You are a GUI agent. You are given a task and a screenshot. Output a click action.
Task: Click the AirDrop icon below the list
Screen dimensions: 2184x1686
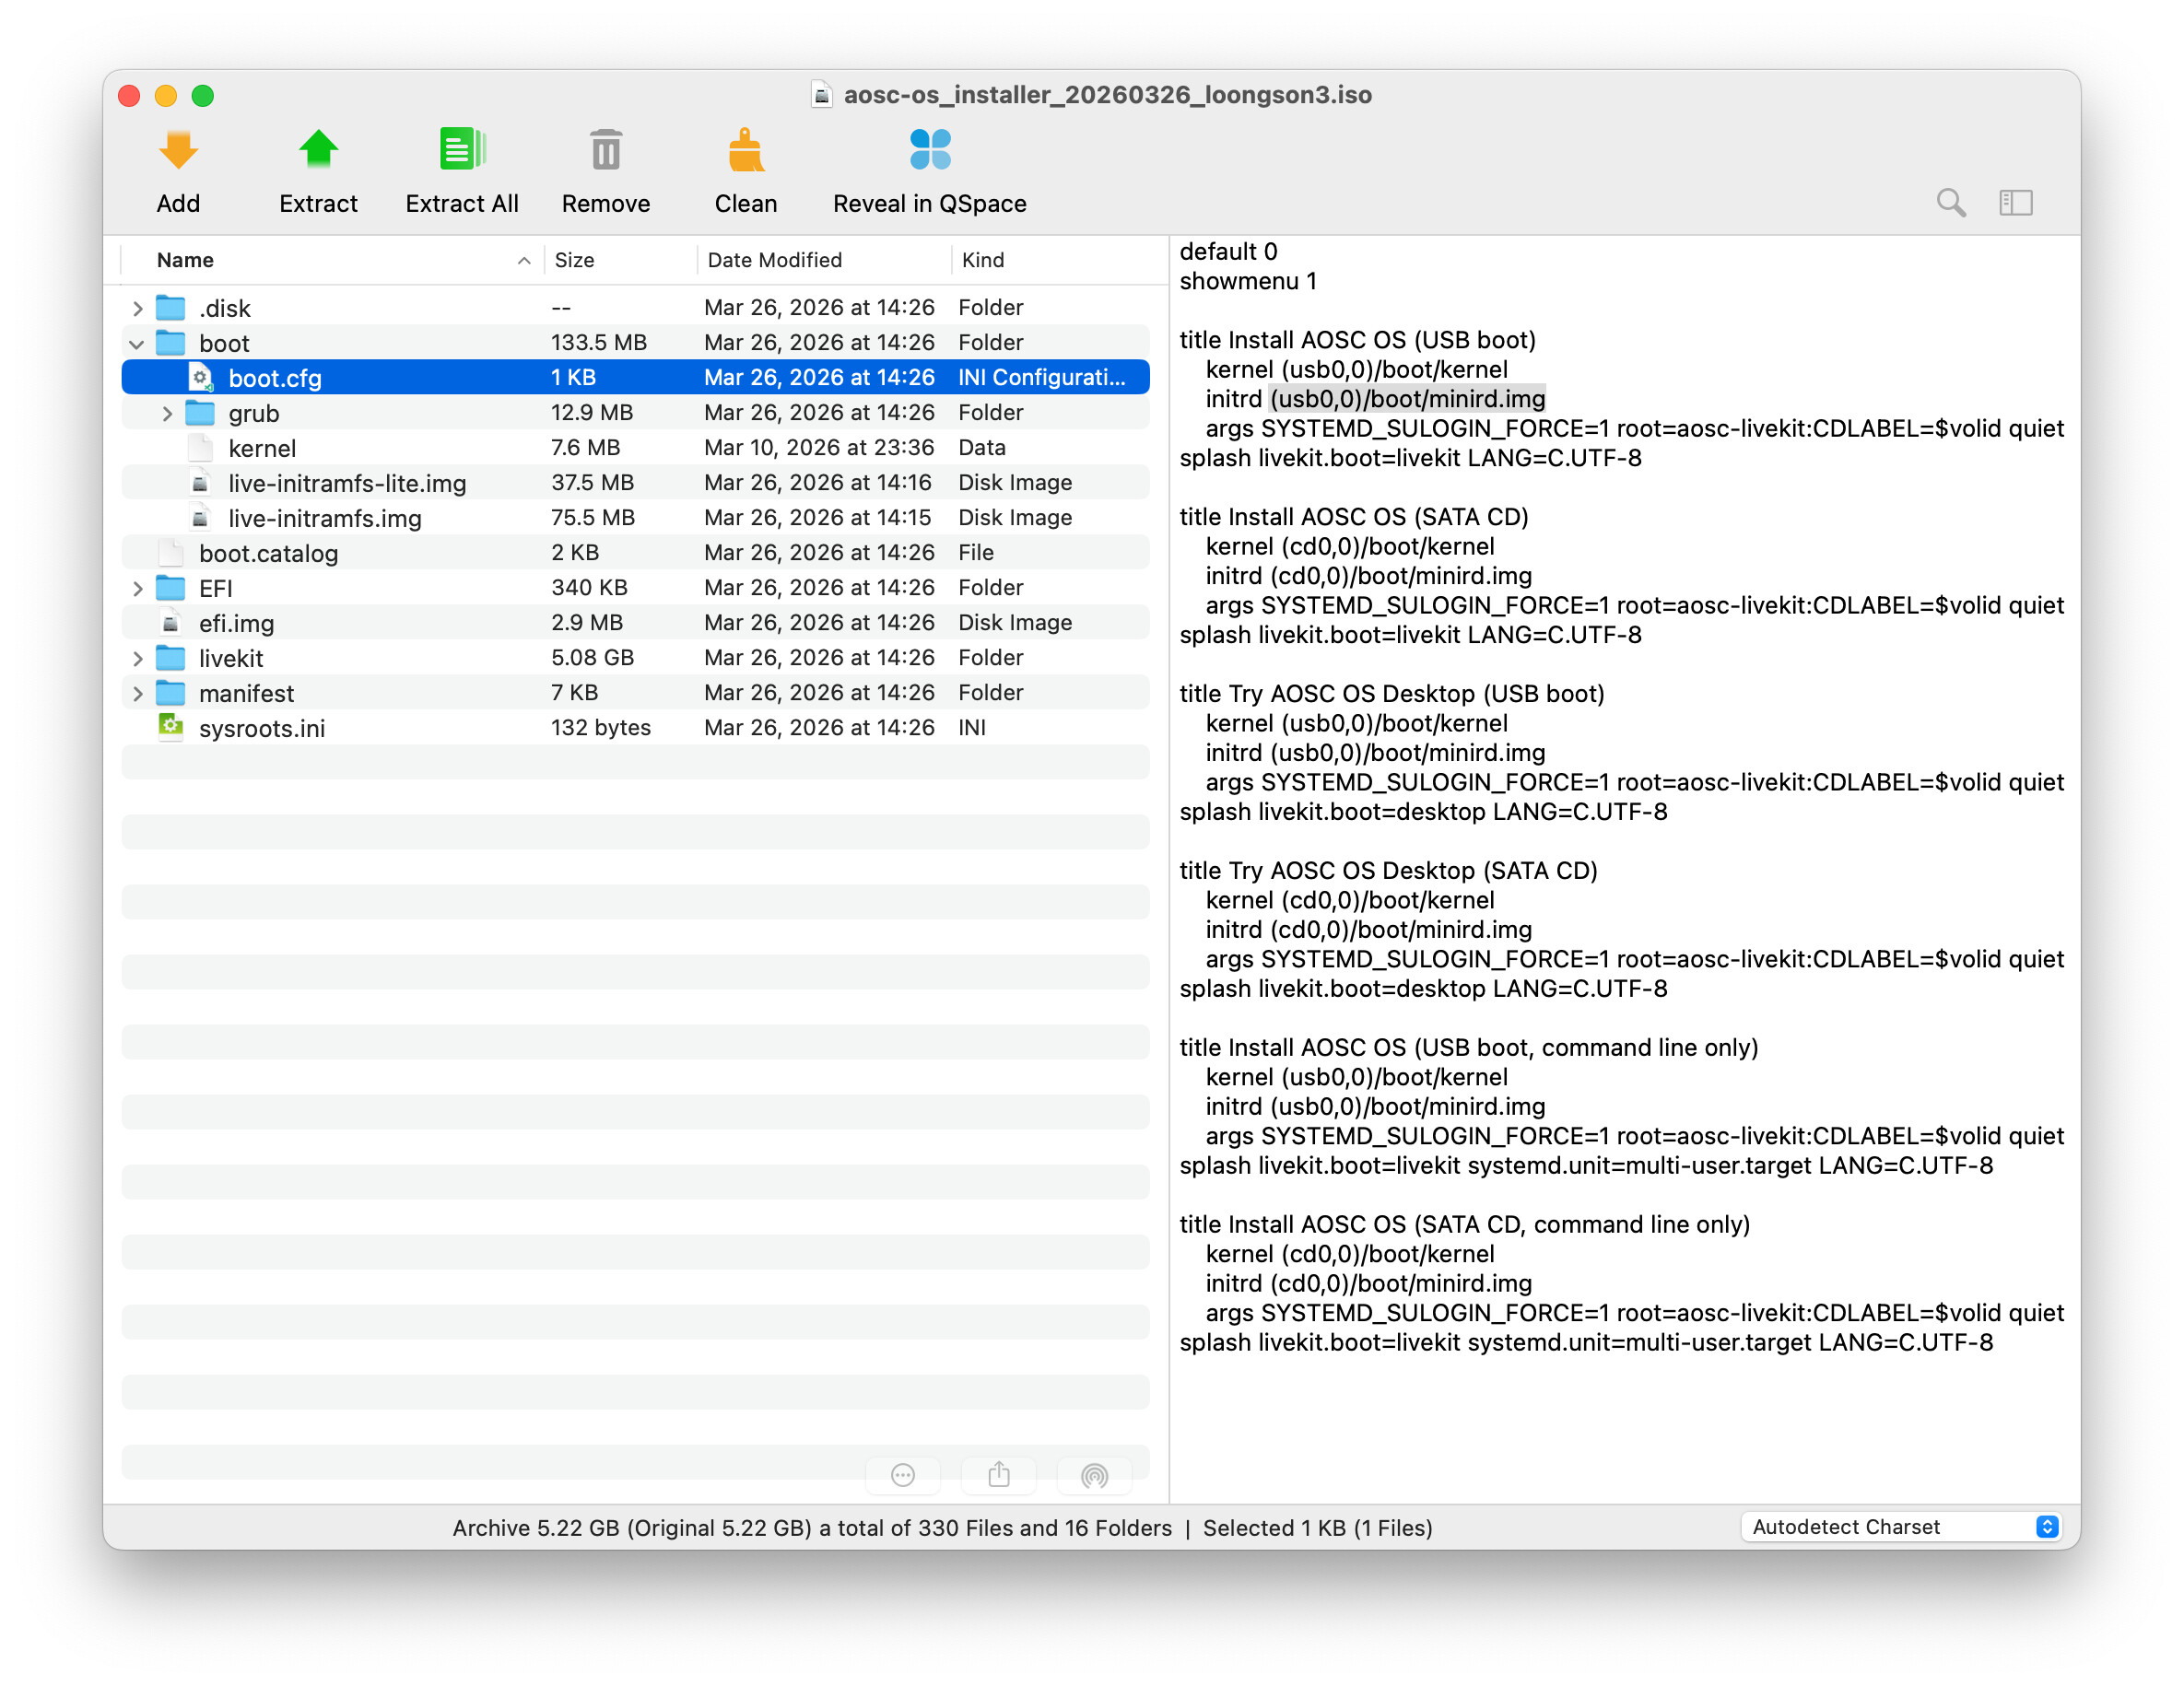1094,1475
